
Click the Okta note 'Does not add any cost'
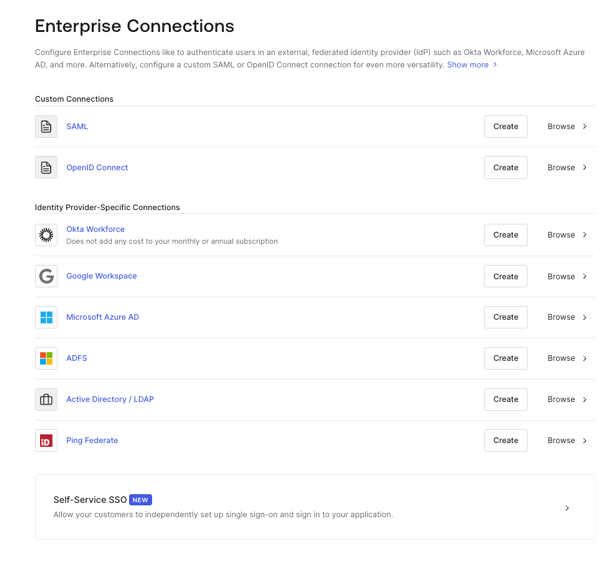tap(172, 241)
